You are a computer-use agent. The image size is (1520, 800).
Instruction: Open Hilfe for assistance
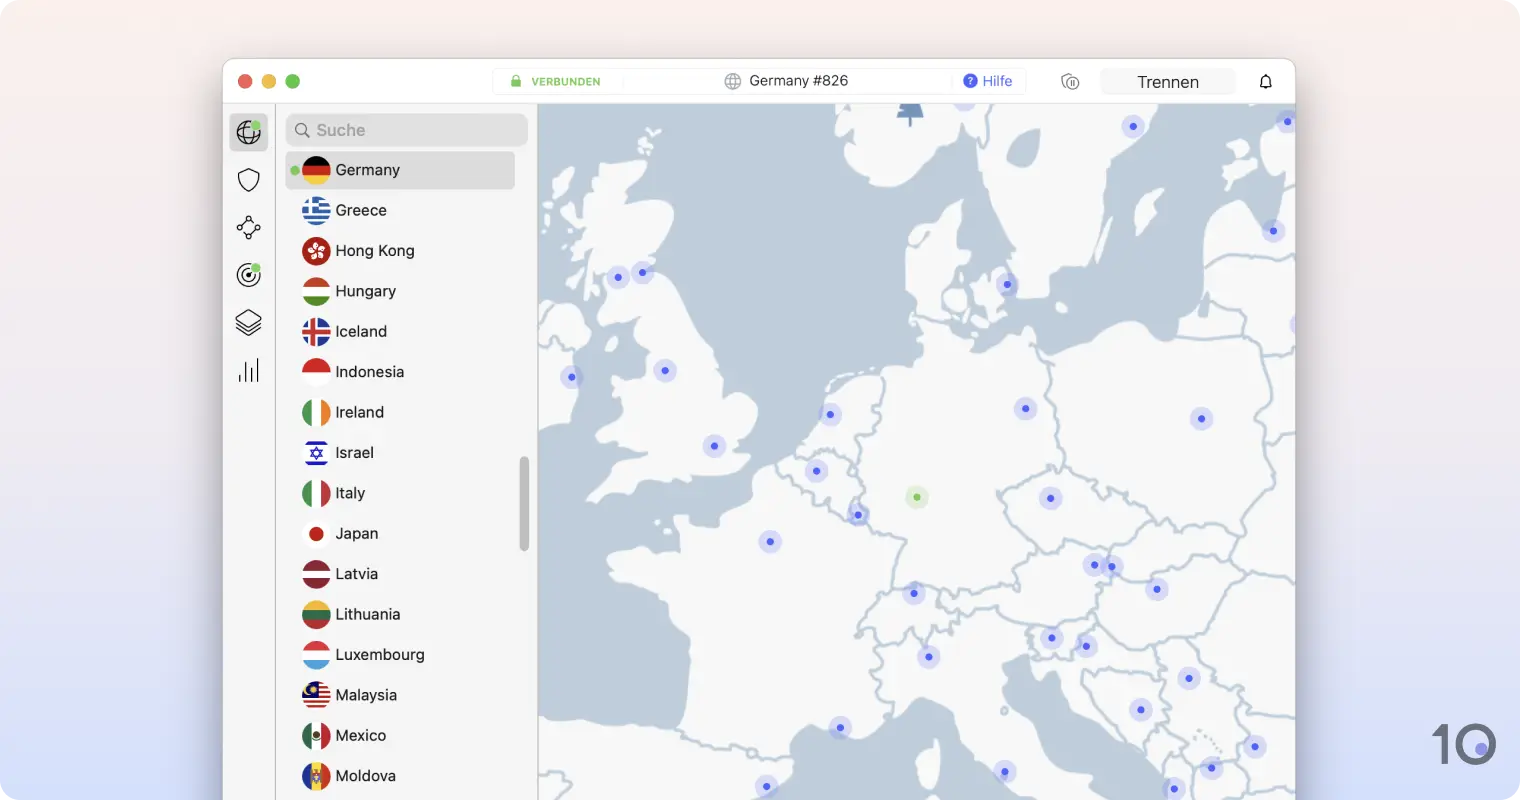pos(988,81)
